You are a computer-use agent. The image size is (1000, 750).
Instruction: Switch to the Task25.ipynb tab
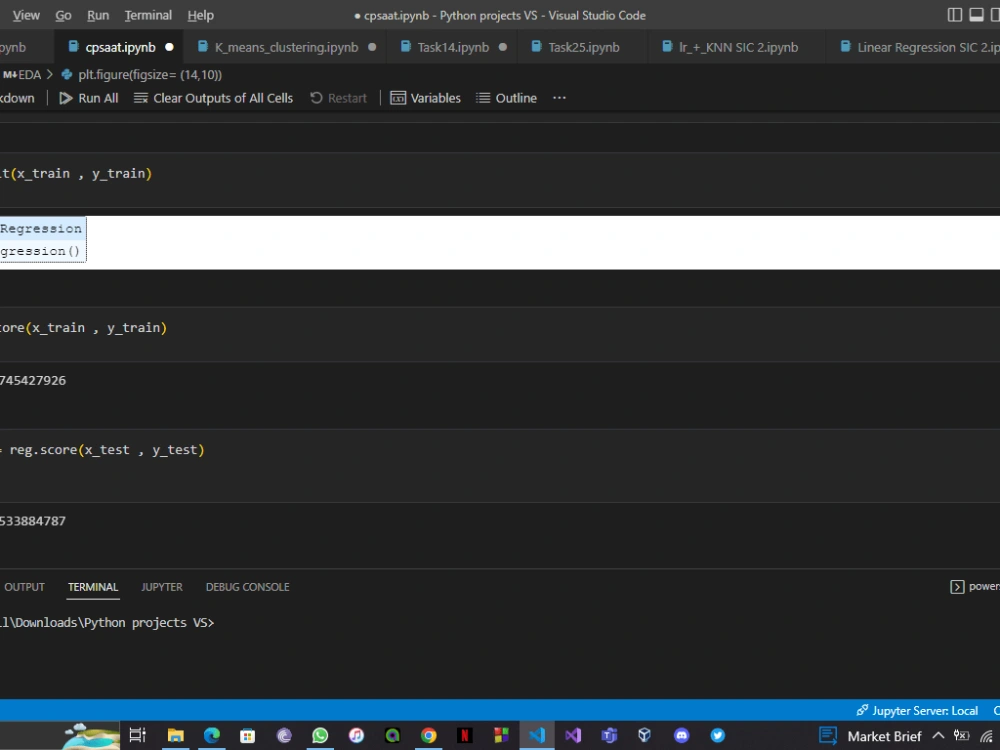[584, 47]
